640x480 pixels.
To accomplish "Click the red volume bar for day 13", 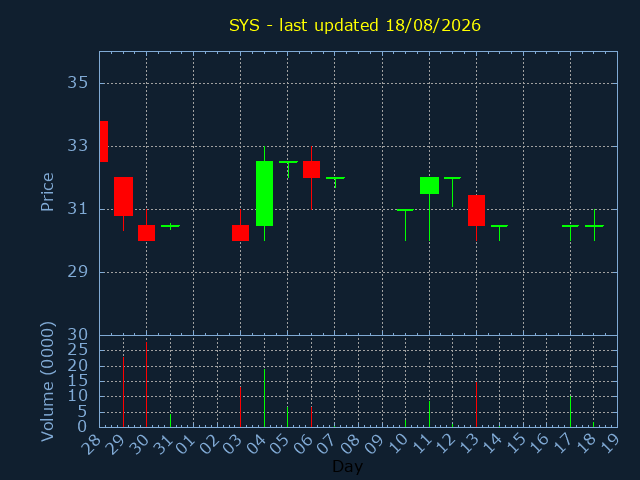I will click(x=476, y=404).
